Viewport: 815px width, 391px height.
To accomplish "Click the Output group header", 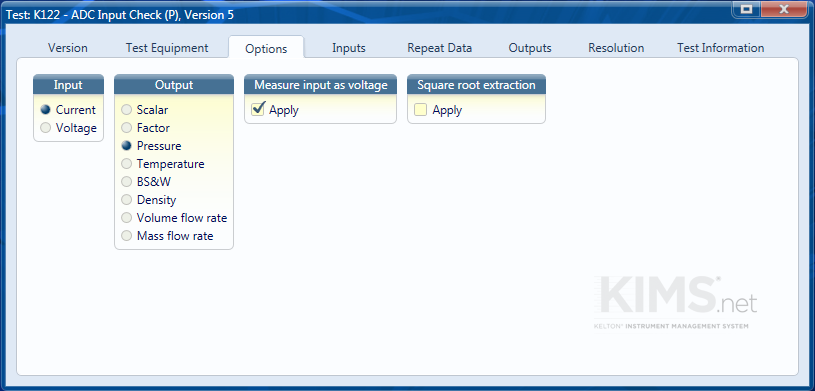I will [174, 85].
